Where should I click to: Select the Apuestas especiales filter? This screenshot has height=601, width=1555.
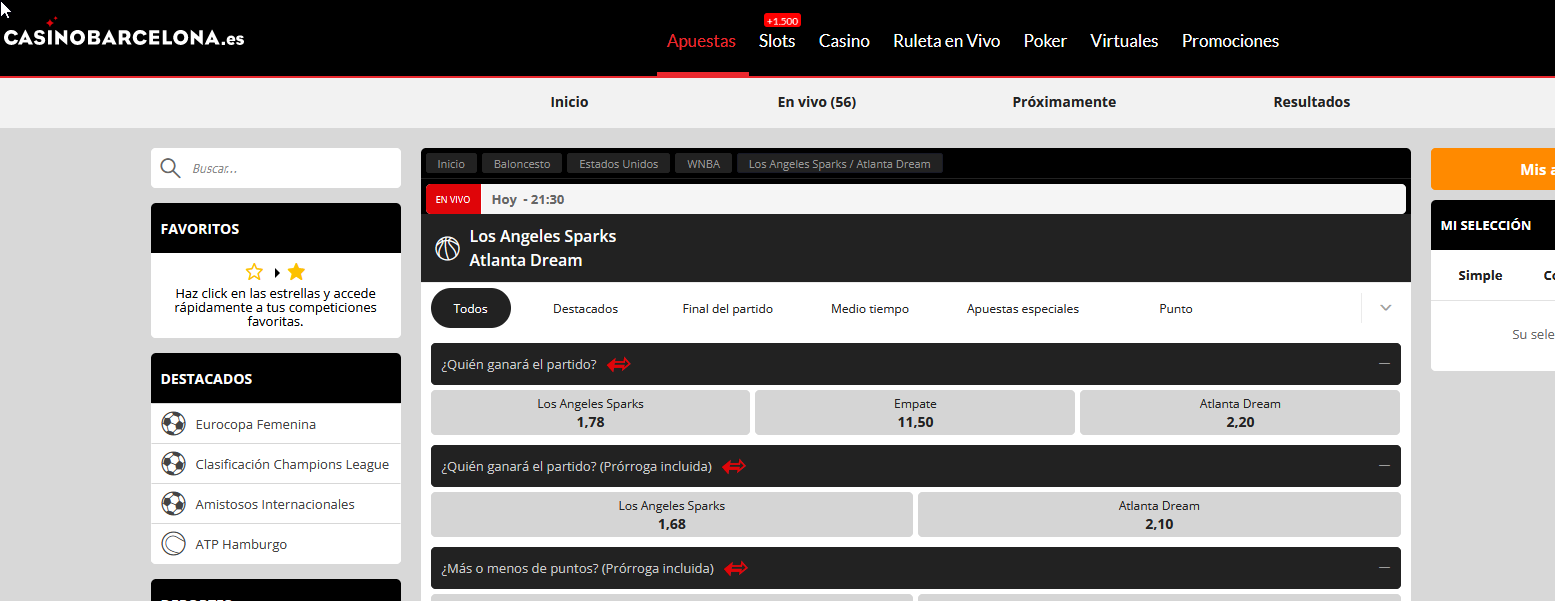tap(1023, 308)
